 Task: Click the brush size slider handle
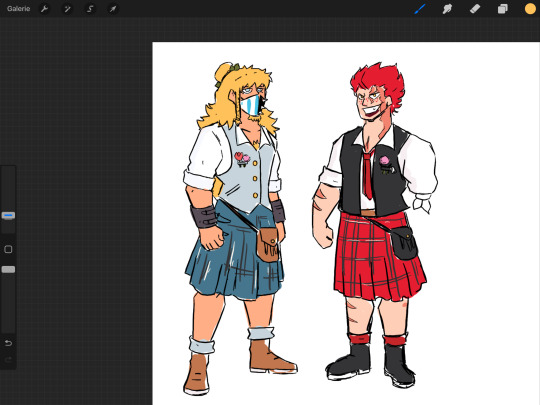[x=8, y=216]
